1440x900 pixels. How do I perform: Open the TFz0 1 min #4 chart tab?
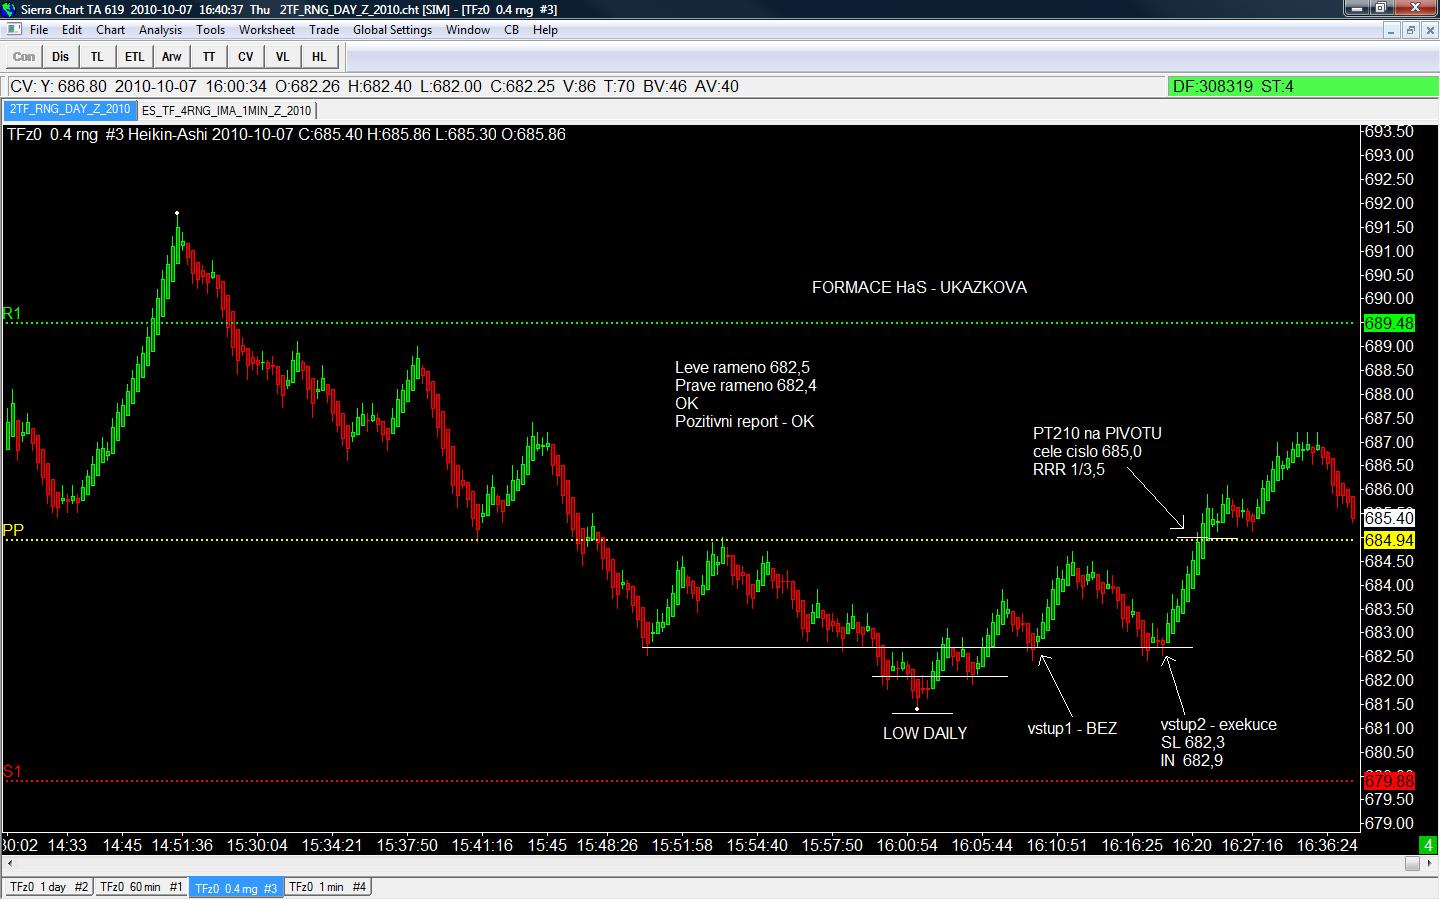click(328, 887)
